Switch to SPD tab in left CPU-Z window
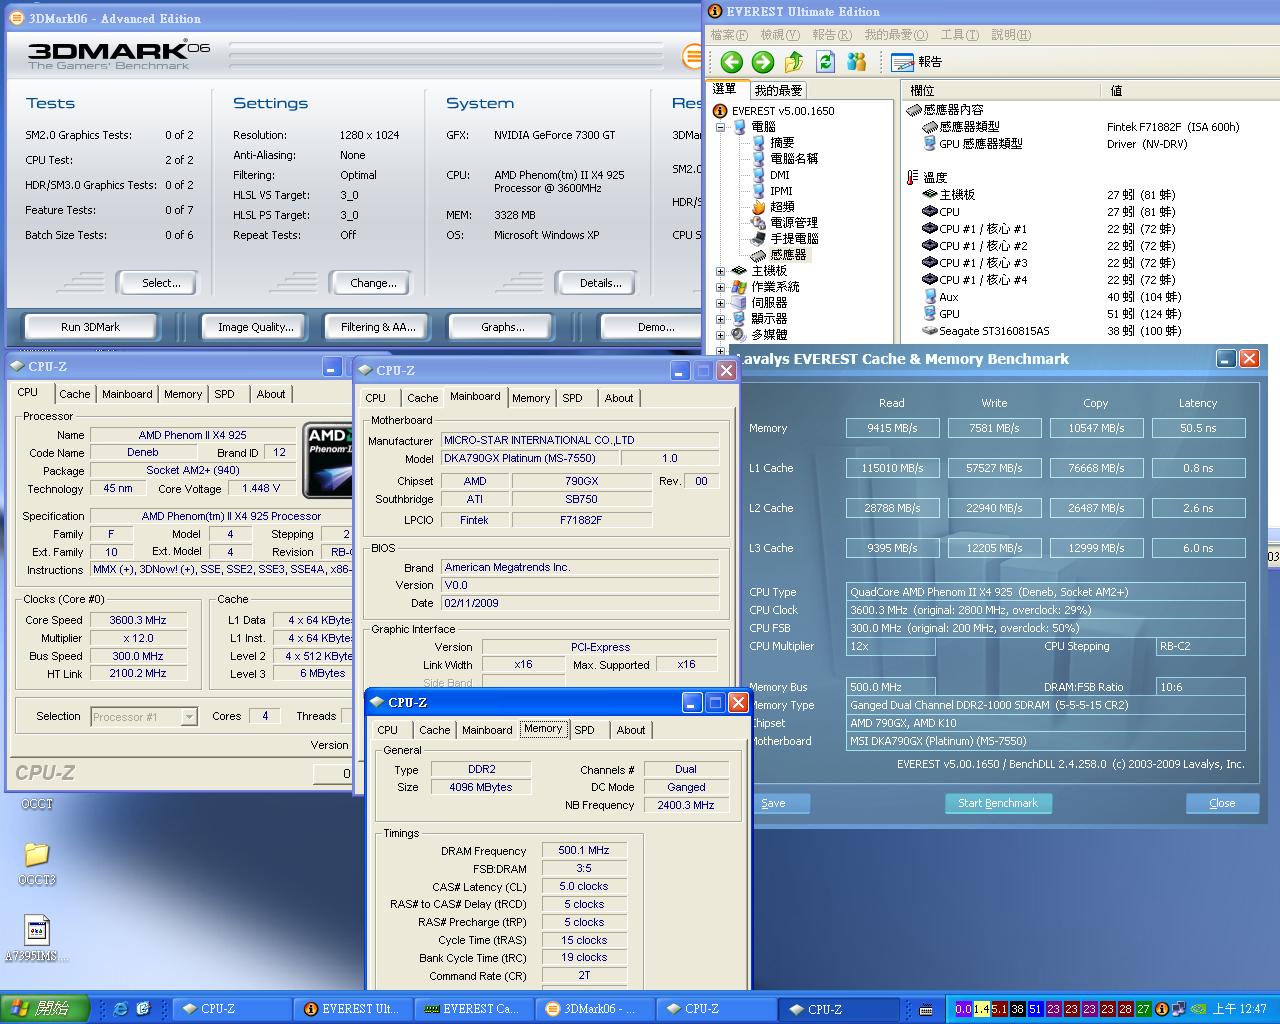The width and height of the screenshot is (1280, 1024). click(x=225, y=394)
